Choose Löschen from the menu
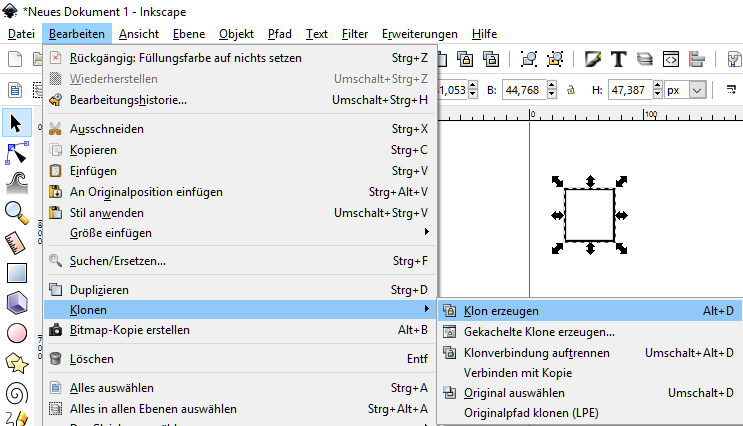 pyautogui.click(x=240, y=359)
